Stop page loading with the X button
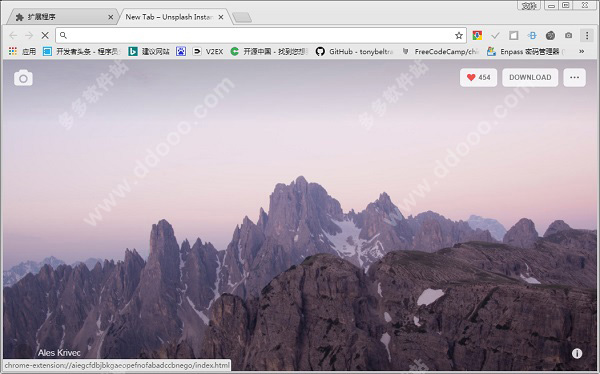The image size is (600, 374). [45, 35]
